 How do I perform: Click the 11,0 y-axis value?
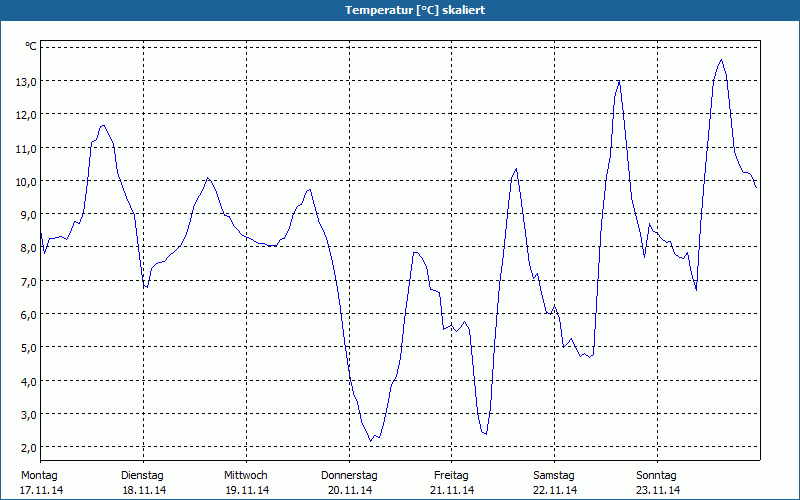(26, 148)
